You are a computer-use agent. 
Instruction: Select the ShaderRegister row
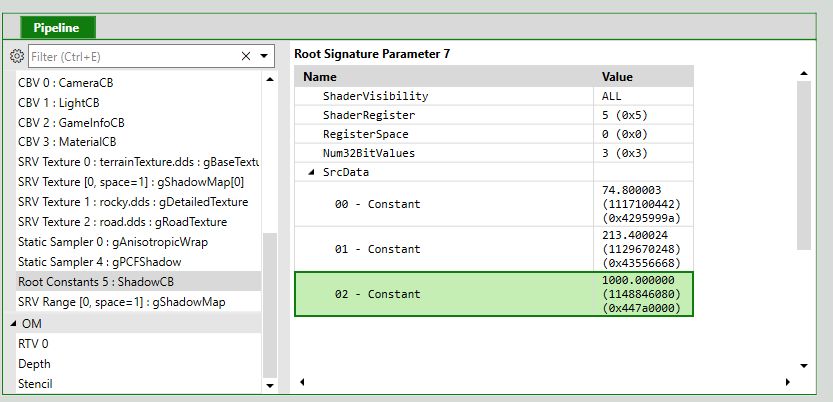[x=494, y=115]
